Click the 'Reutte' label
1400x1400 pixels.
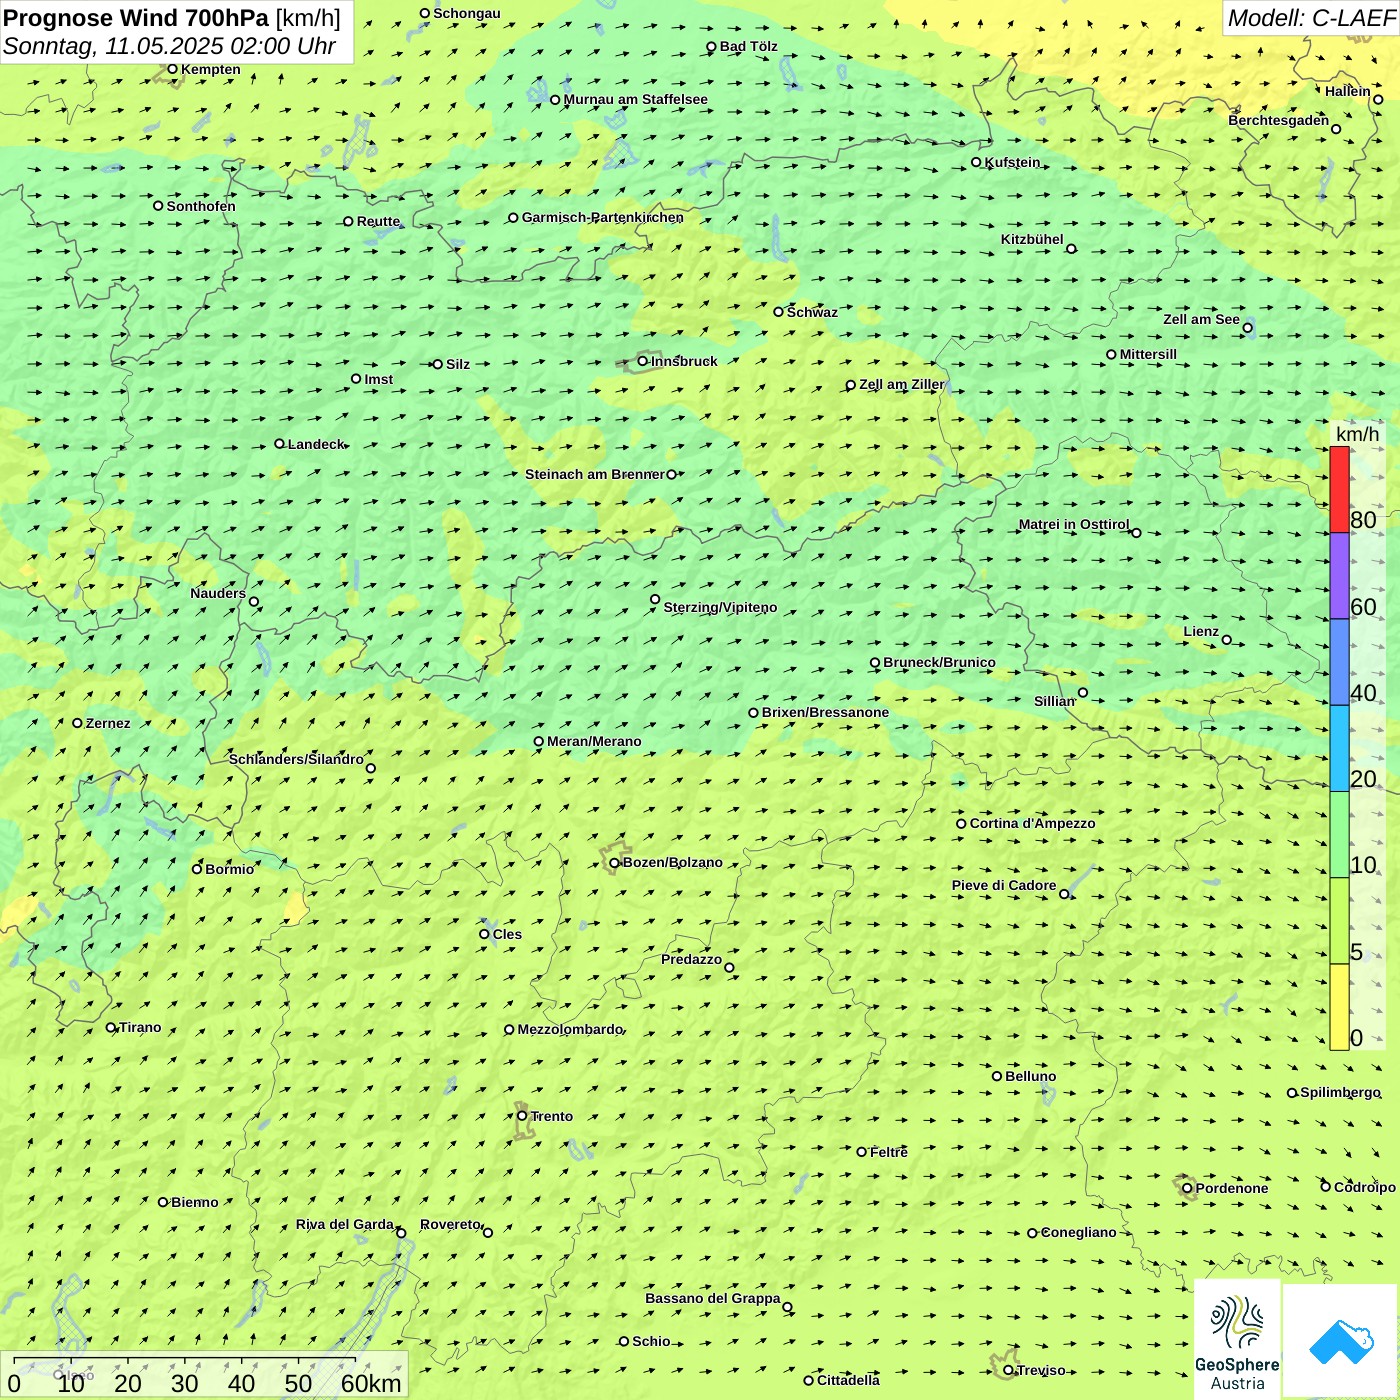[379, 221]
